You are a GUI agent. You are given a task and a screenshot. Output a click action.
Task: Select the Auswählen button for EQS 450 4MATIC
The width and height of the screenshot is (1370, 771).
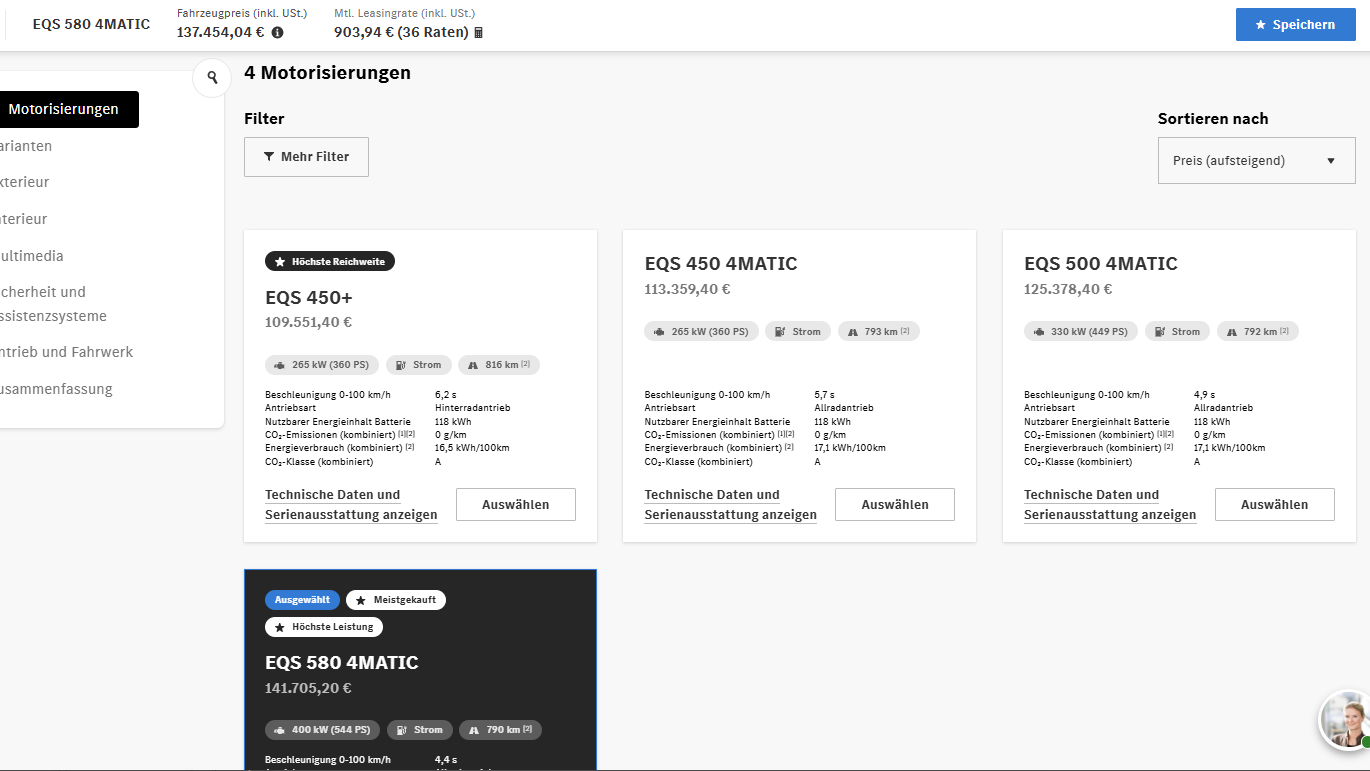[894, 504]
